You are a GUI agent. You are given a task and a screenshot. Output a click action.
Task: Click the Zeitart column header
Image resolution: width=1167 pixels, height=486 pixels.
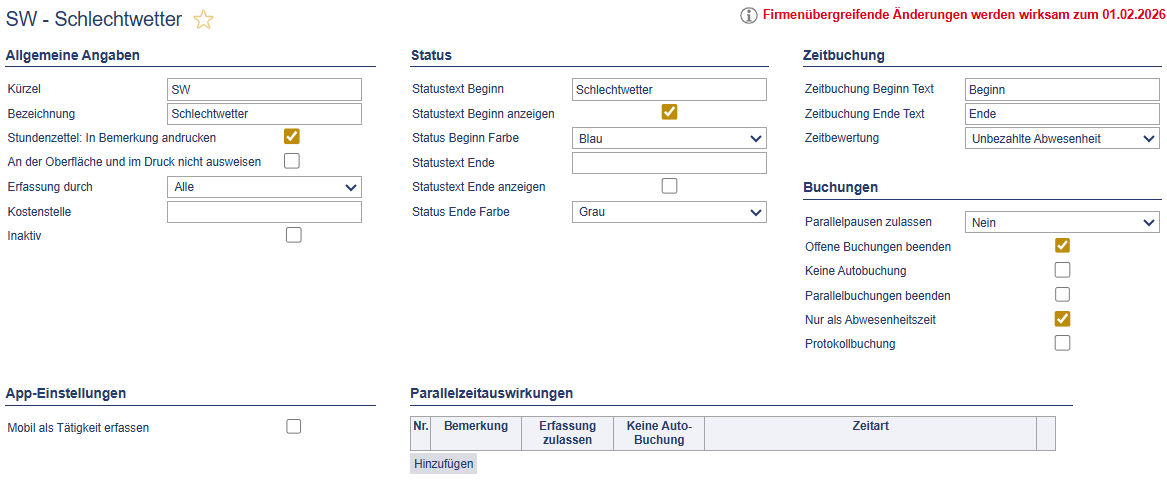click(870, 426)
